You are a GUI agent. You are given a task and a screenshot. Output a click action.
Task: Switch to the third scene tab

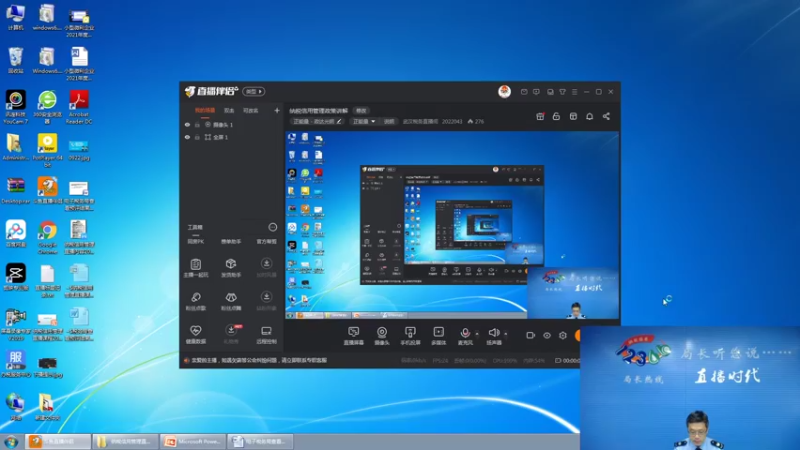click(x=251, y=111)
